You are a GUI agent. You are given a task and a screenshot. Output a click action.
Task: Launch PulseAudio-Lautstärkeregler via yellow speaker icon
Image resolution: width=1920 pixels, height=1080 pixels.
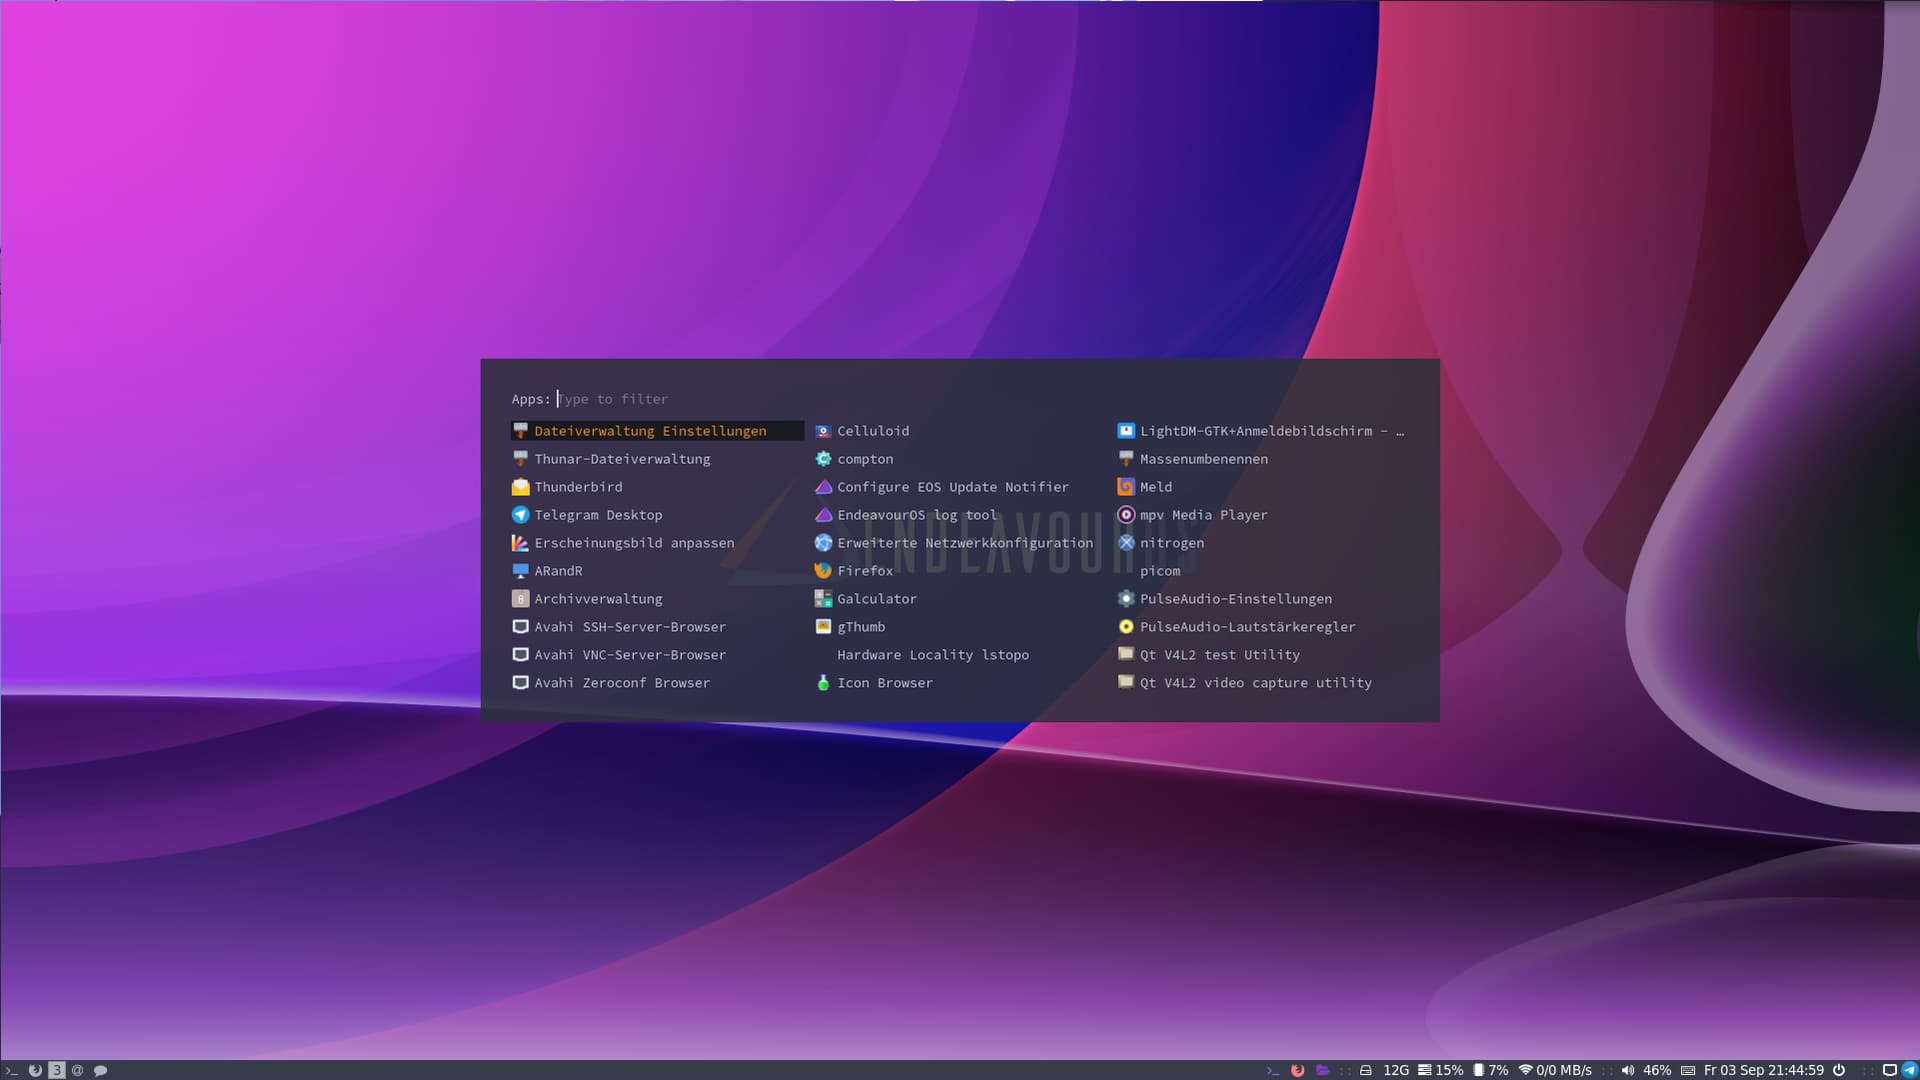(1126, 627)
